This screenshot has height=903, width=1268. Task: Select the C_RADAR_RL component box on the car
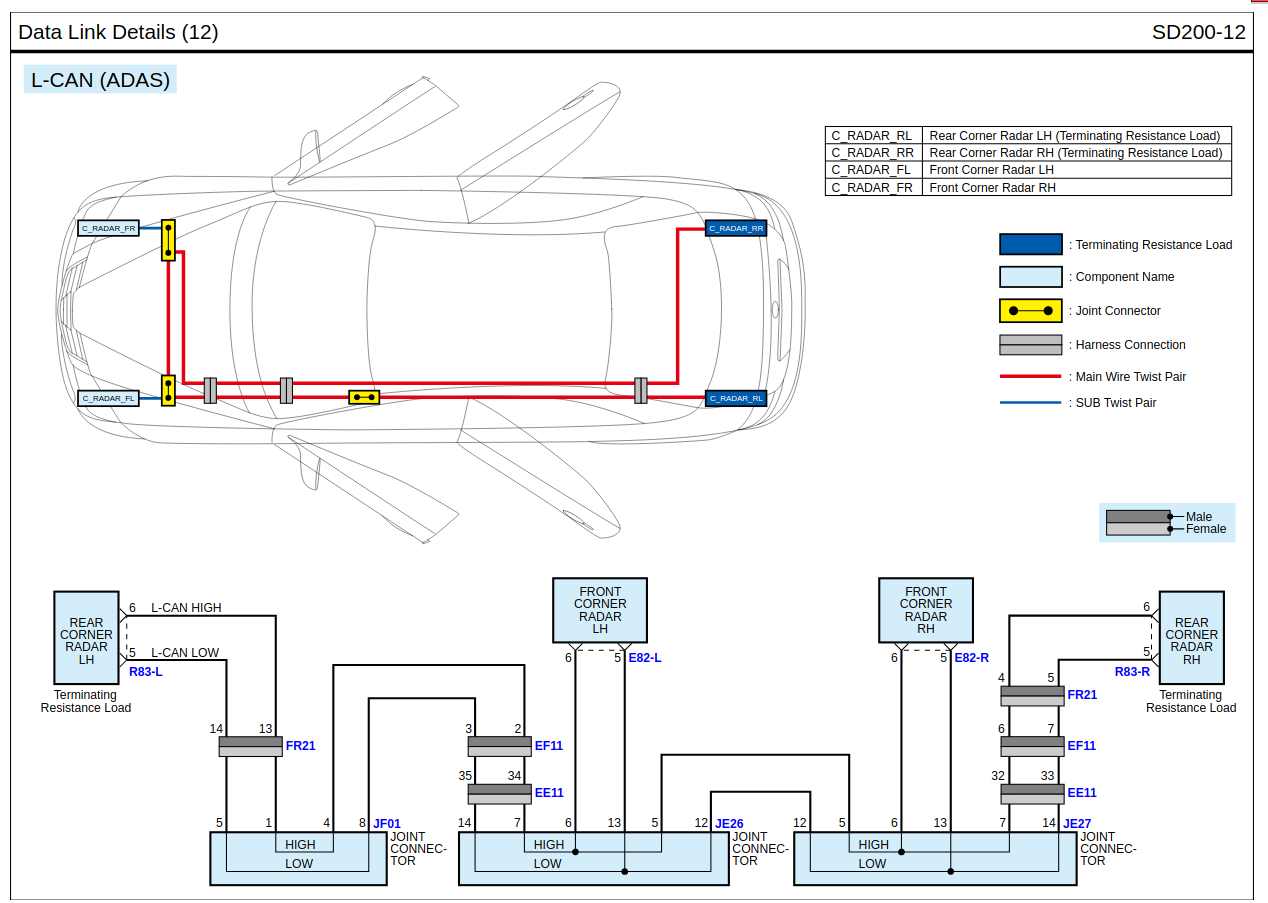tap(736, 398)
